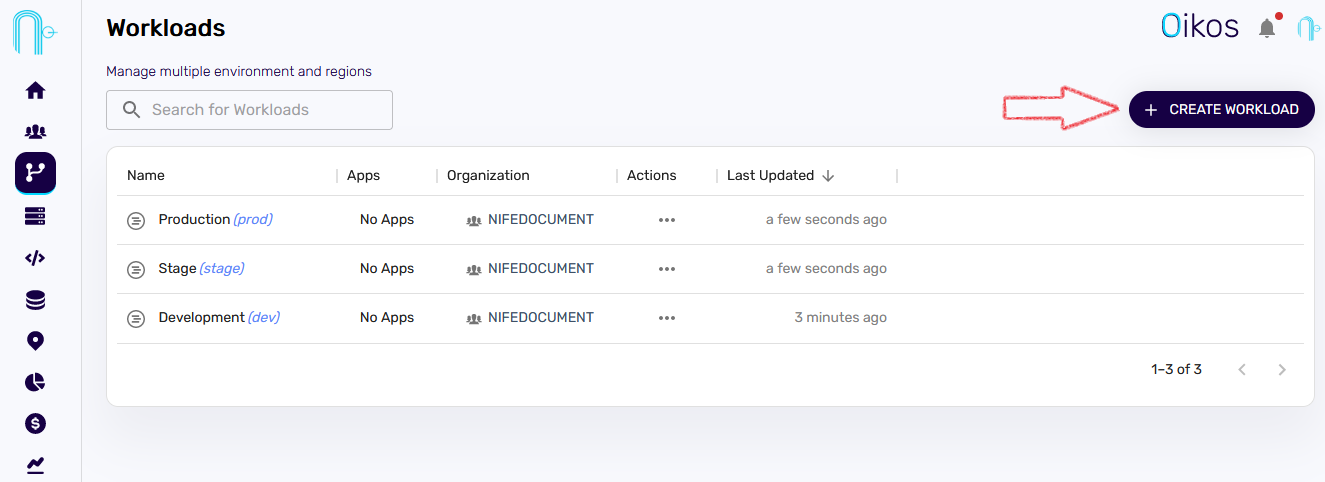
Task: Toggle sort arrow beside Last Updated
Action: click(828, 176)
